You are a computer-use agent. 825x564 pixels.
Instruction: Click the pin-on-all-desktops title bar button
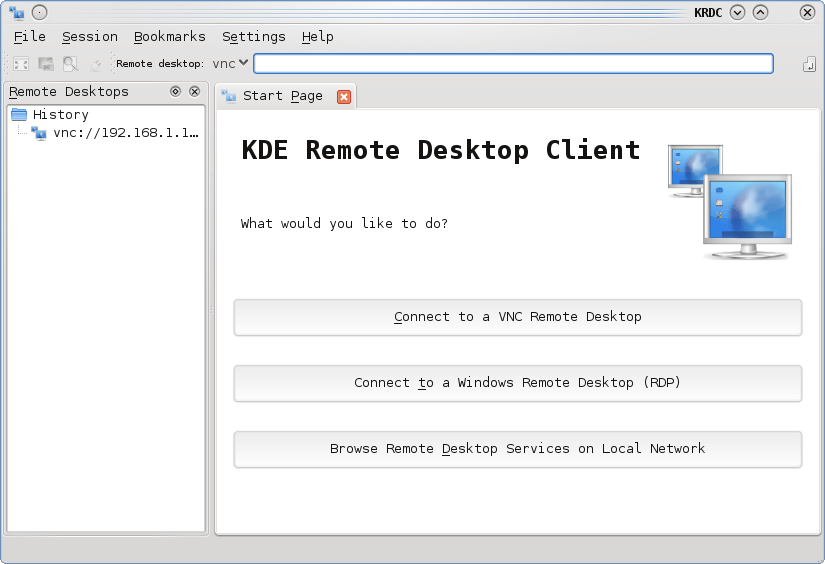39,12
